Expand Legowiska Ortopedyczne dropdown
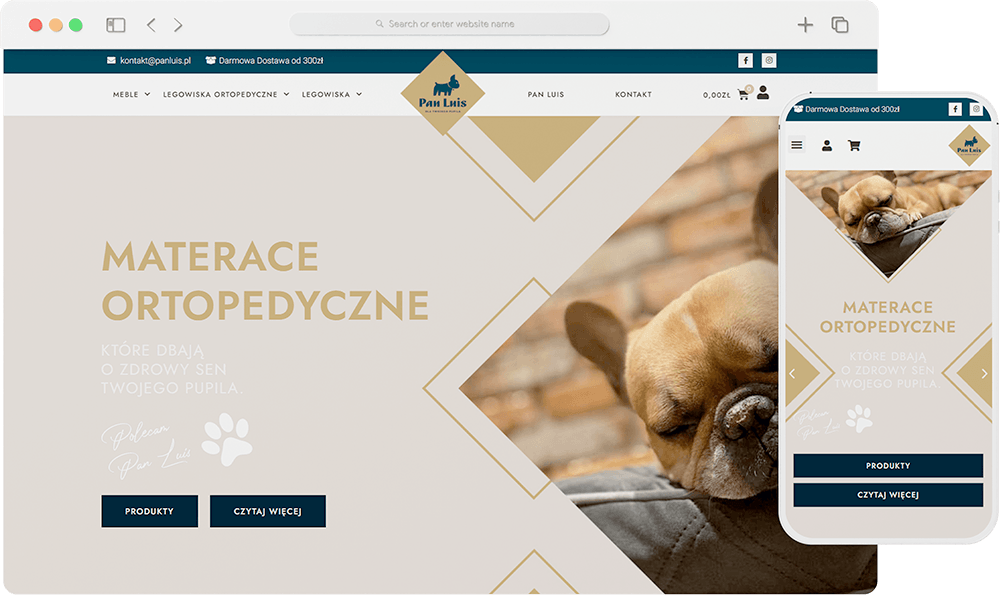Viewport: 1000px width, 595px height. tap(226, 94)
